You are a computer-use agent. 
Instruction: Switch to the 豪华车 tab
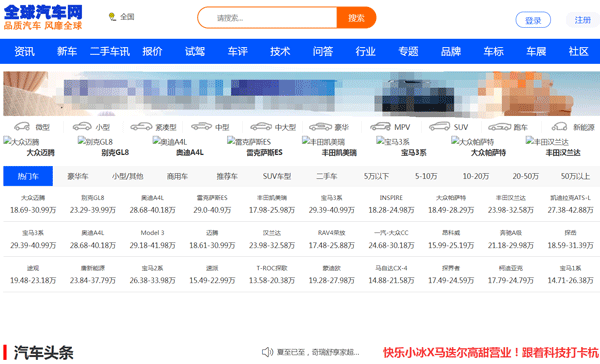78,176
